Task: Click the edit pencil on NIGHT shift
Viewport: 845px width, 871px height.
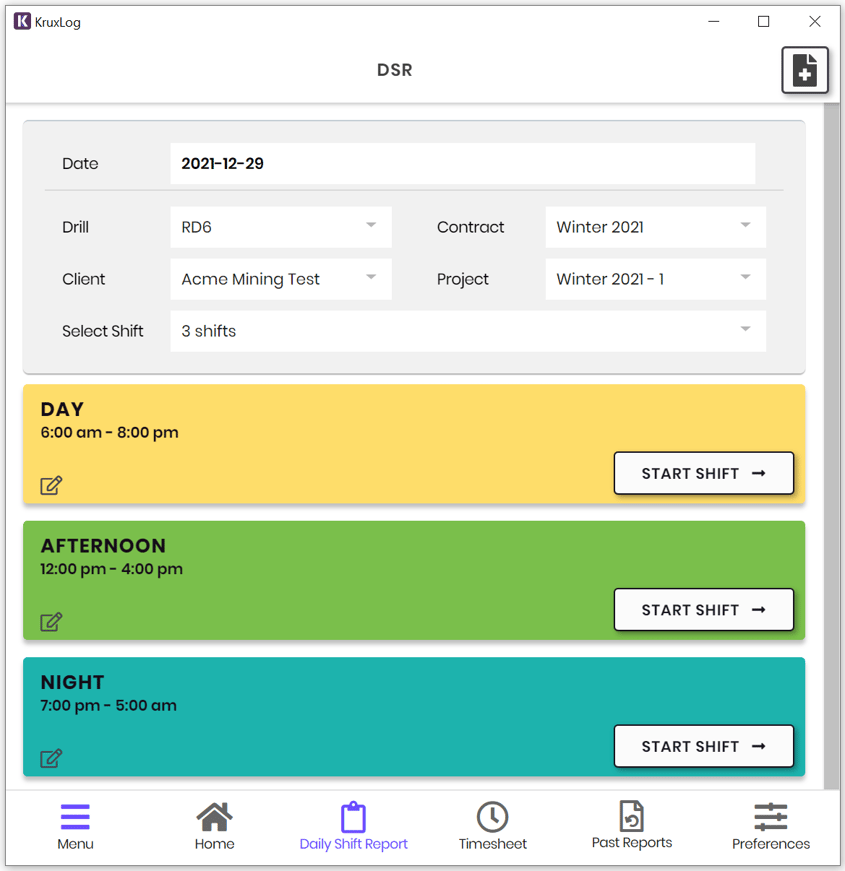Action: [x=51, y=758]
